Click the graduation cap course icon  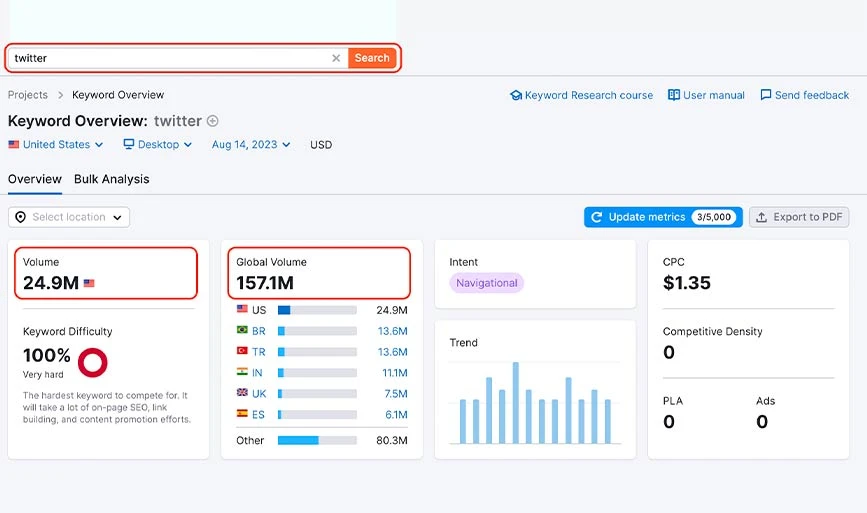pos(516,95)
